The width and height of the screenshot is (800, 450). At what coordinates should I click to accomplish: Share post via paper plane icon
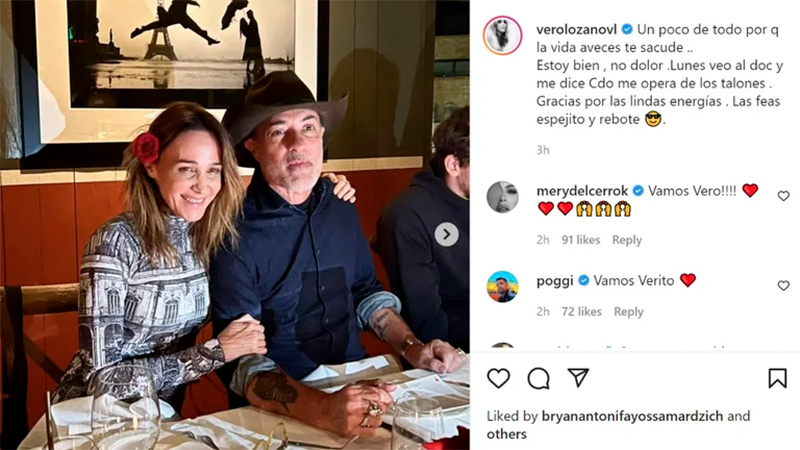point(578,378)
